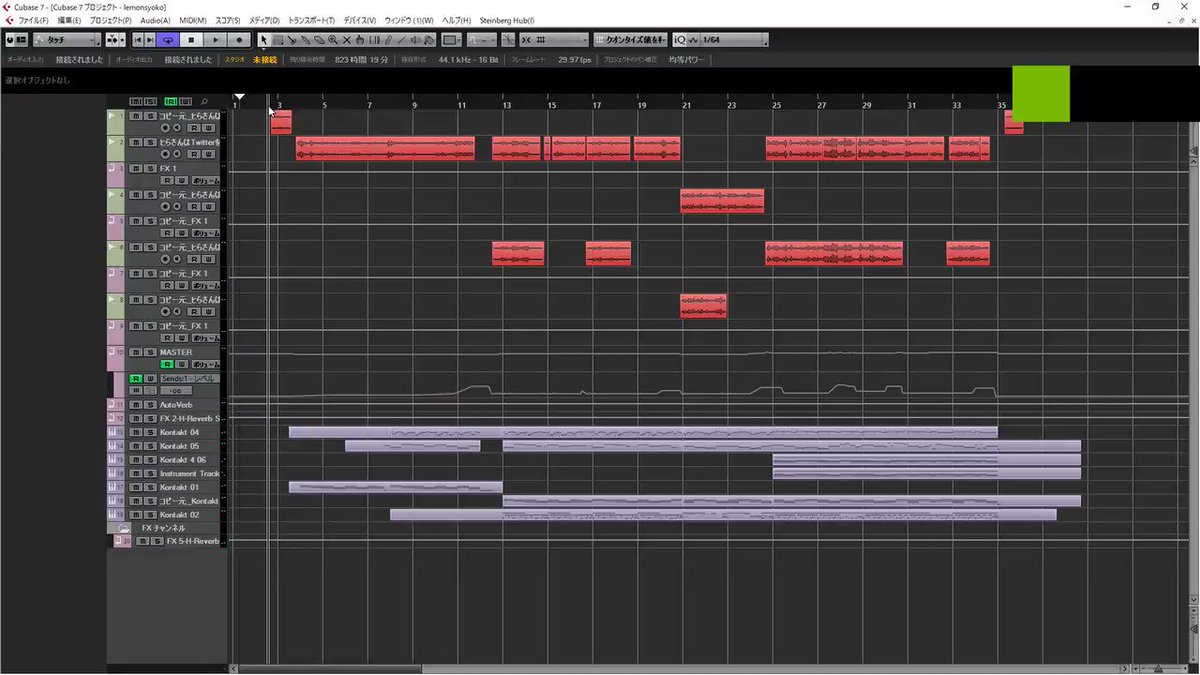
Task: Select the Range Selection tool
Action: (278, 40)
